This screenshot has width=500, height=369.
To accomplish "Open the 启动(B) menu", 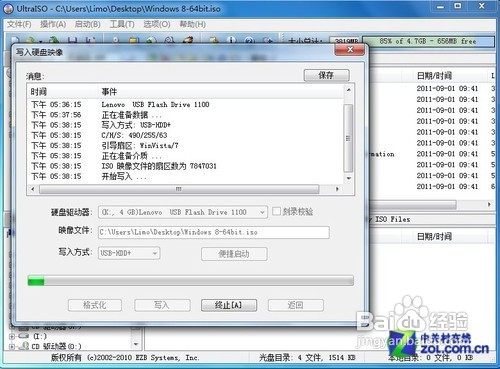I will (x=87, y=24).
